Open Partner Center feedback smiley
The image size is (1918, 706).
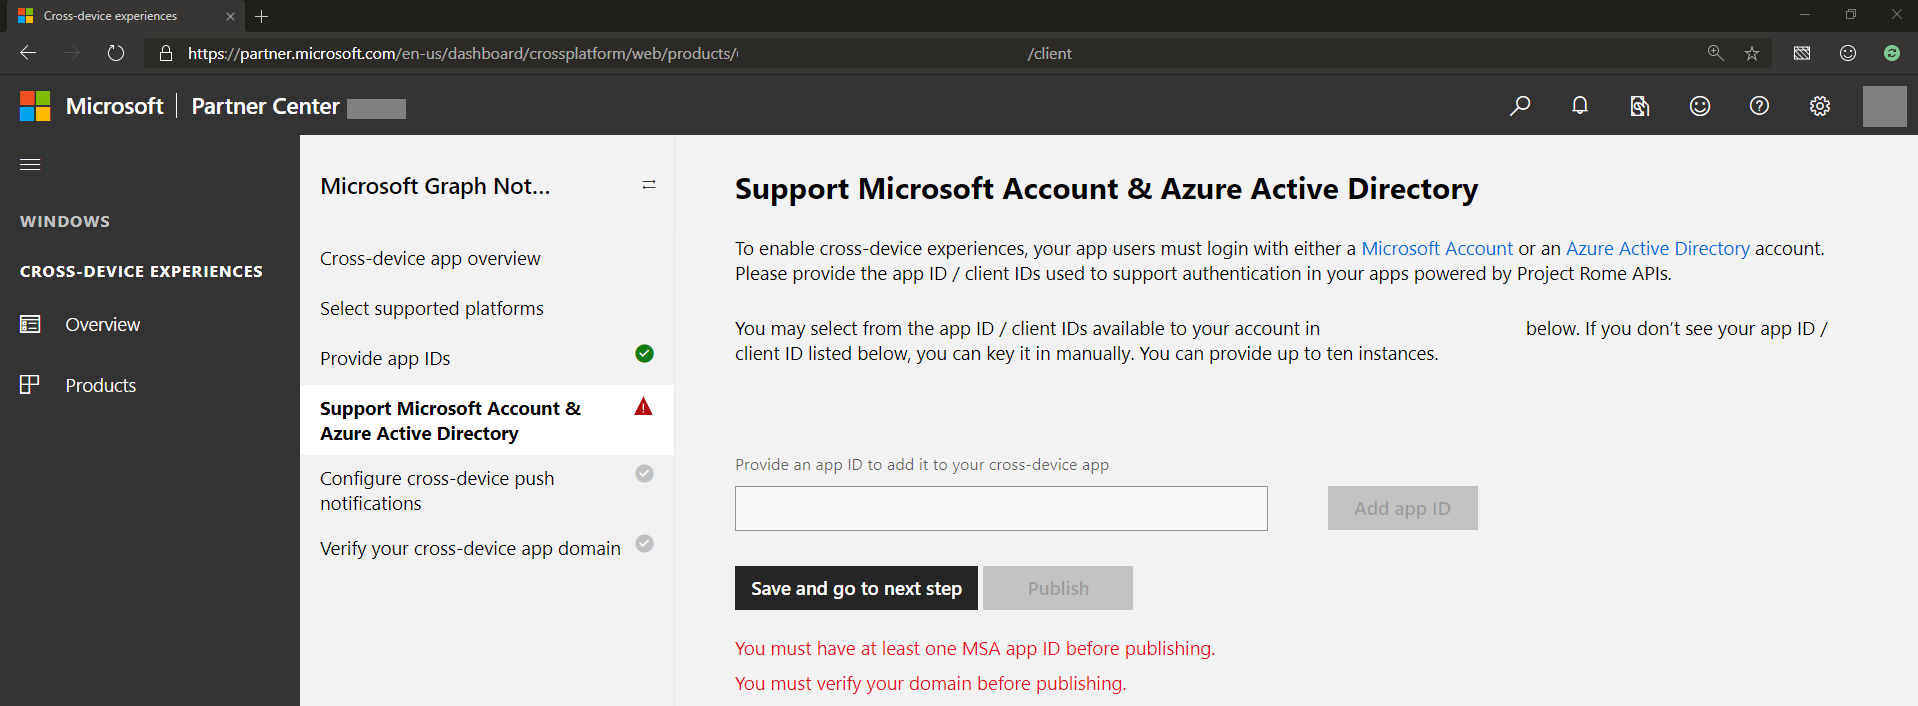(x=1700, y=106)
